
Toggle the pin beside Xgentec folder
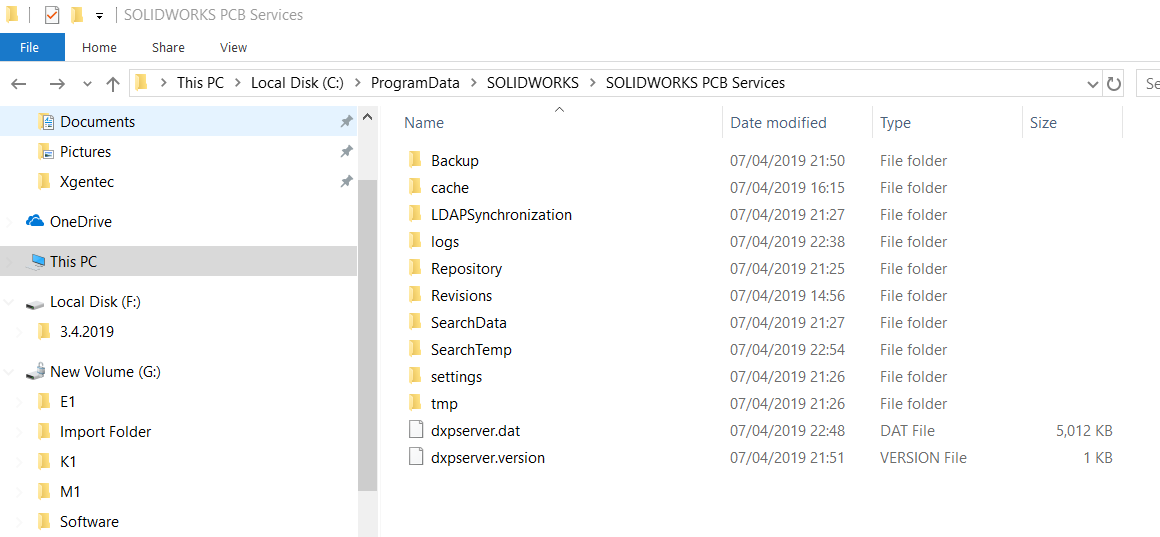click(346, 182)
